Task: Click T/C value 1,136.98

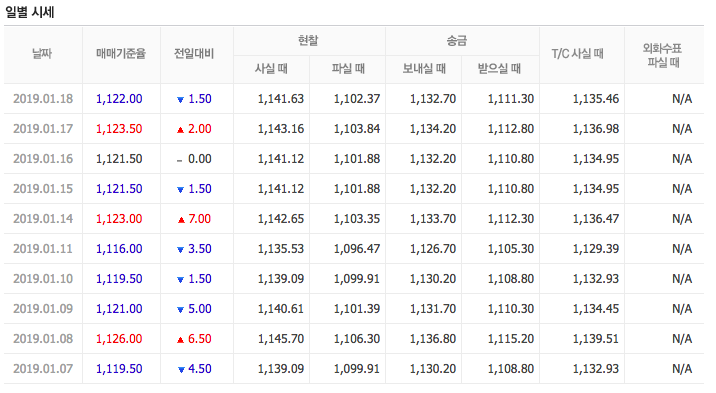Action: (x=596, y=129)
